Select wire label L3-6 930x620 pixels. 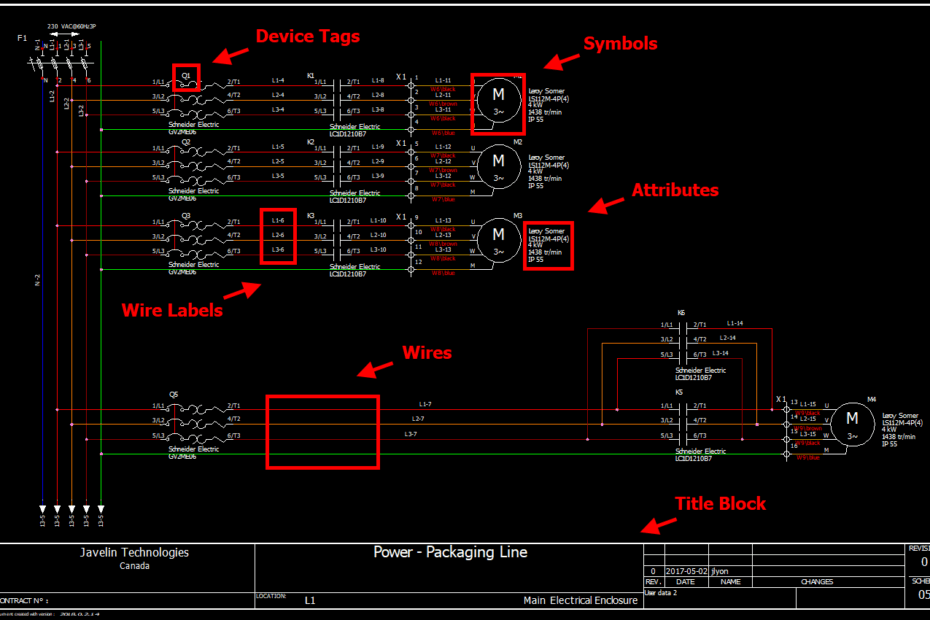click(x=278, y=250)
